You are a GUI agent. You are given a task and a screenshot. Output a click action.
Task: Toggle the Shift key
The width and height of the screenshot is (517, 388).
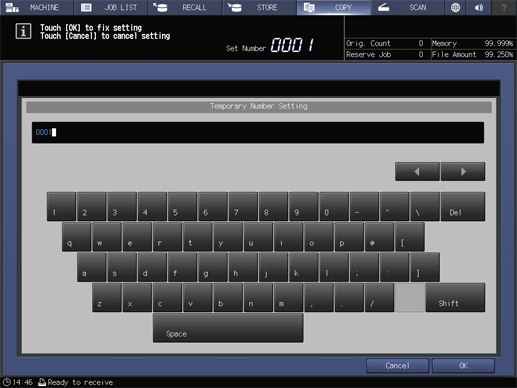click(455, 298)
